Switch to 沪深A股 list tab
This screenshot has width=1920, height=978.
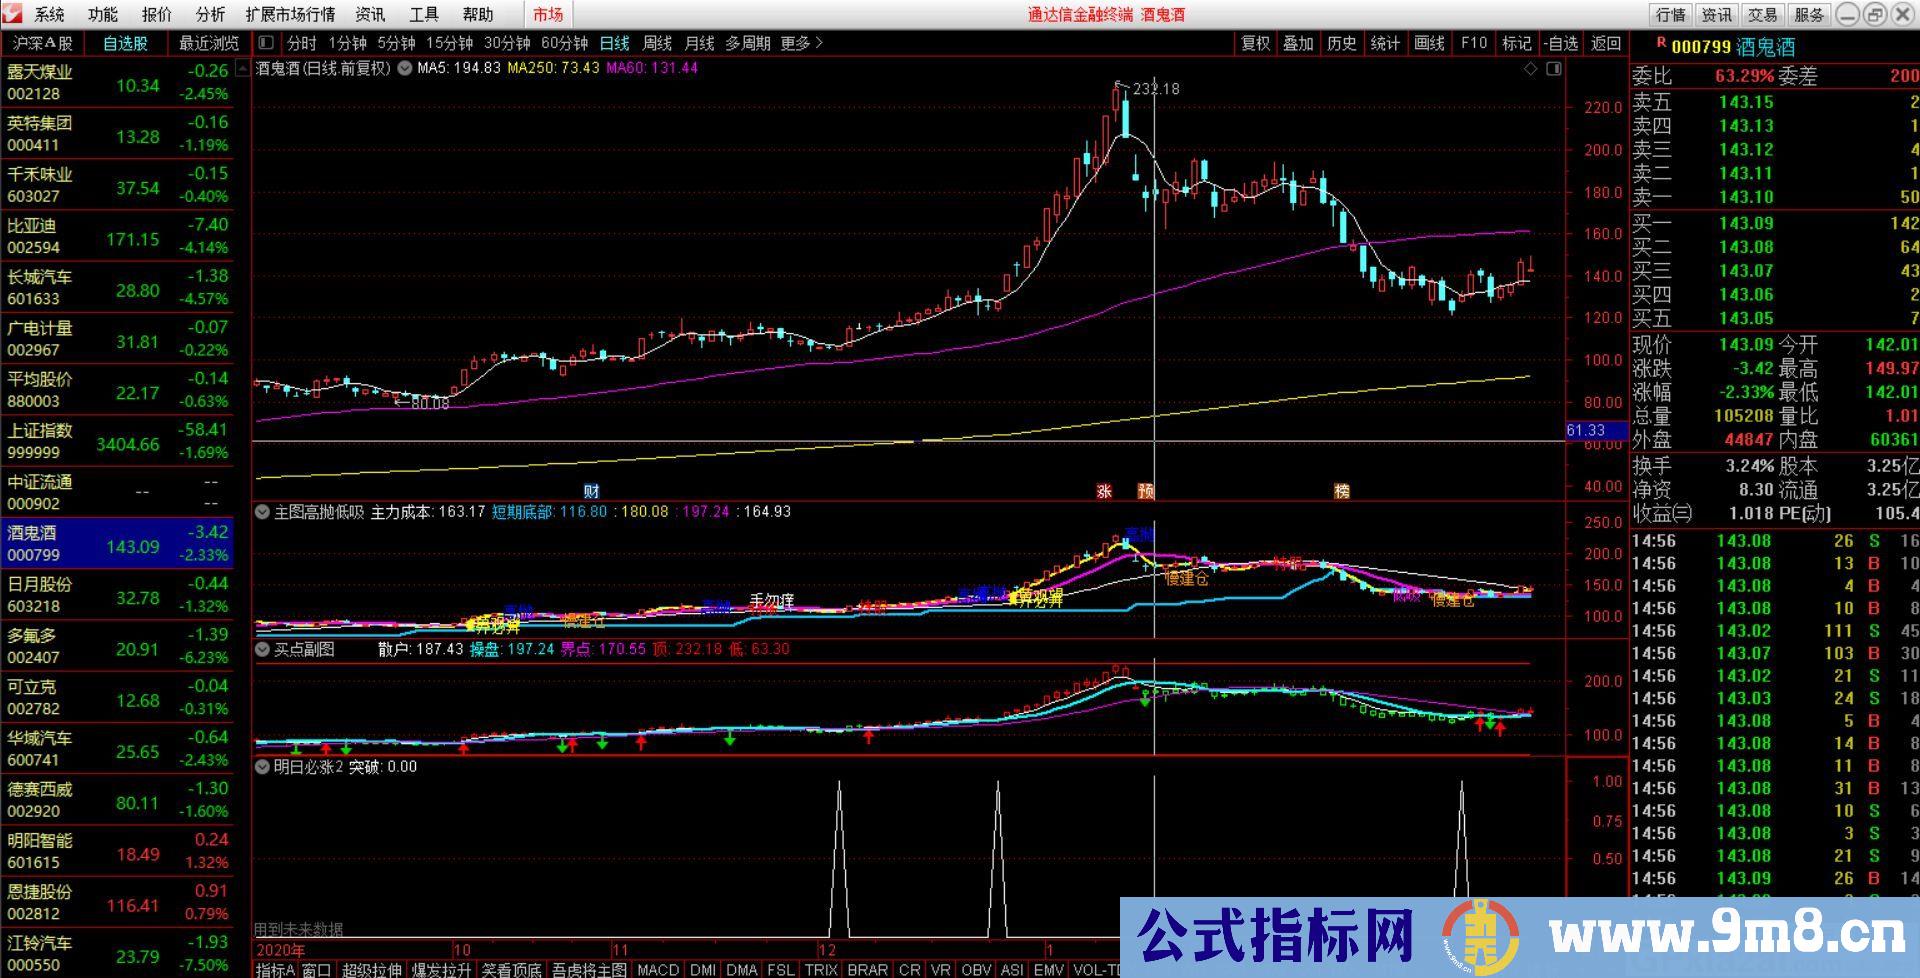coord(43,43)
